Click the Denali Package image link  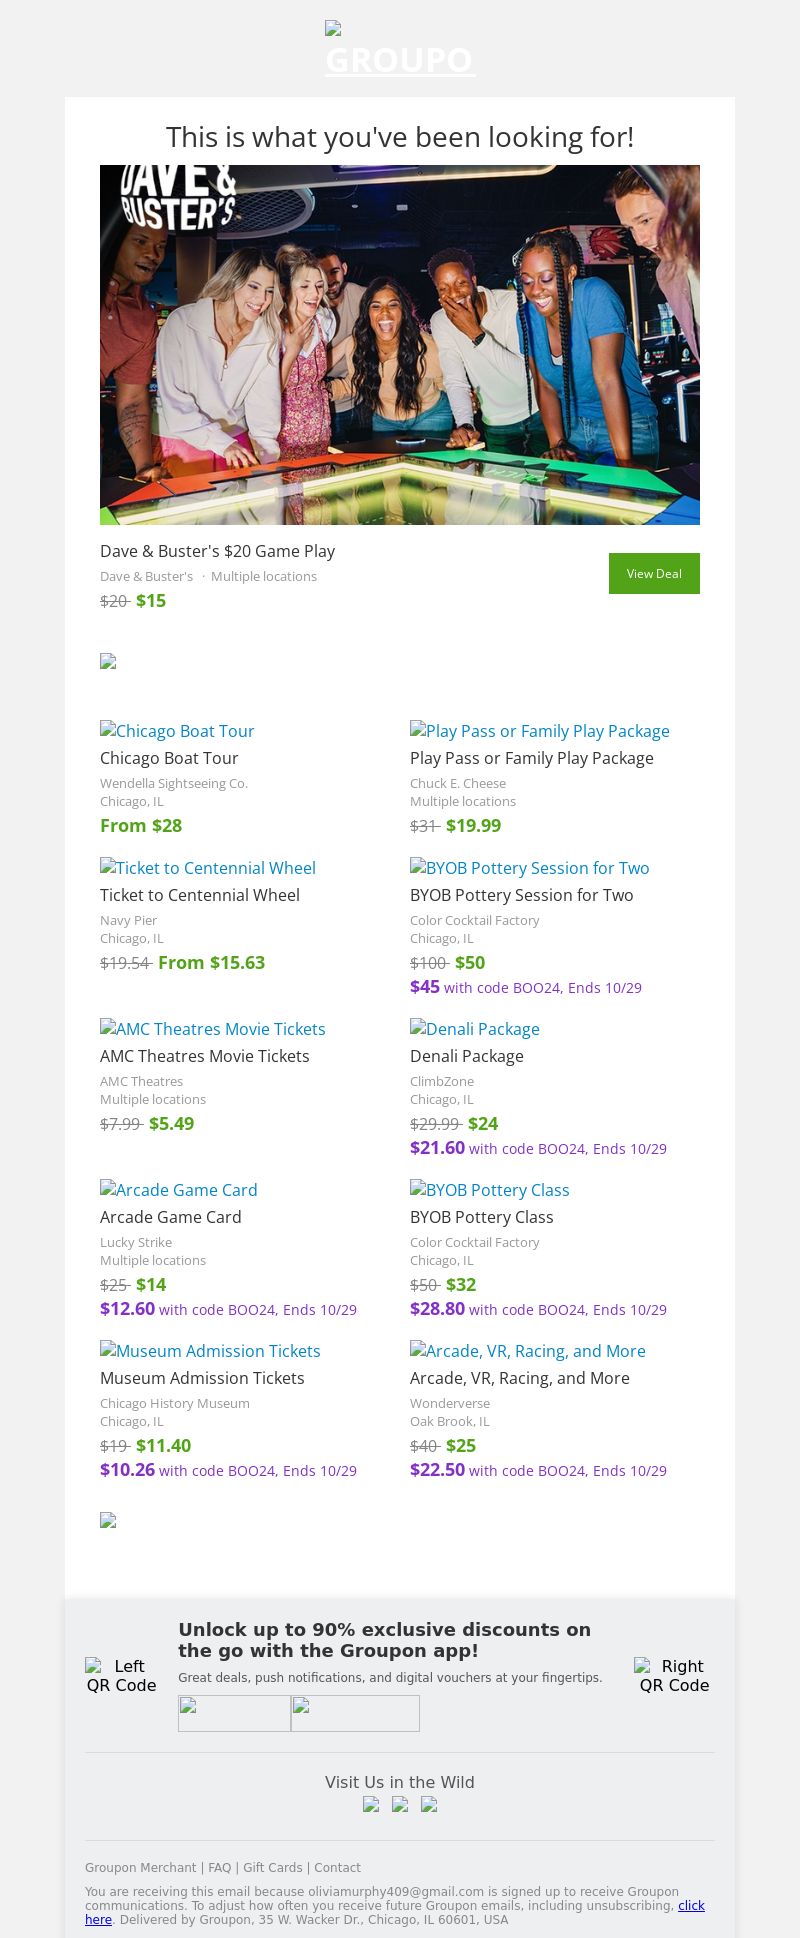[x=475, y=1029]
